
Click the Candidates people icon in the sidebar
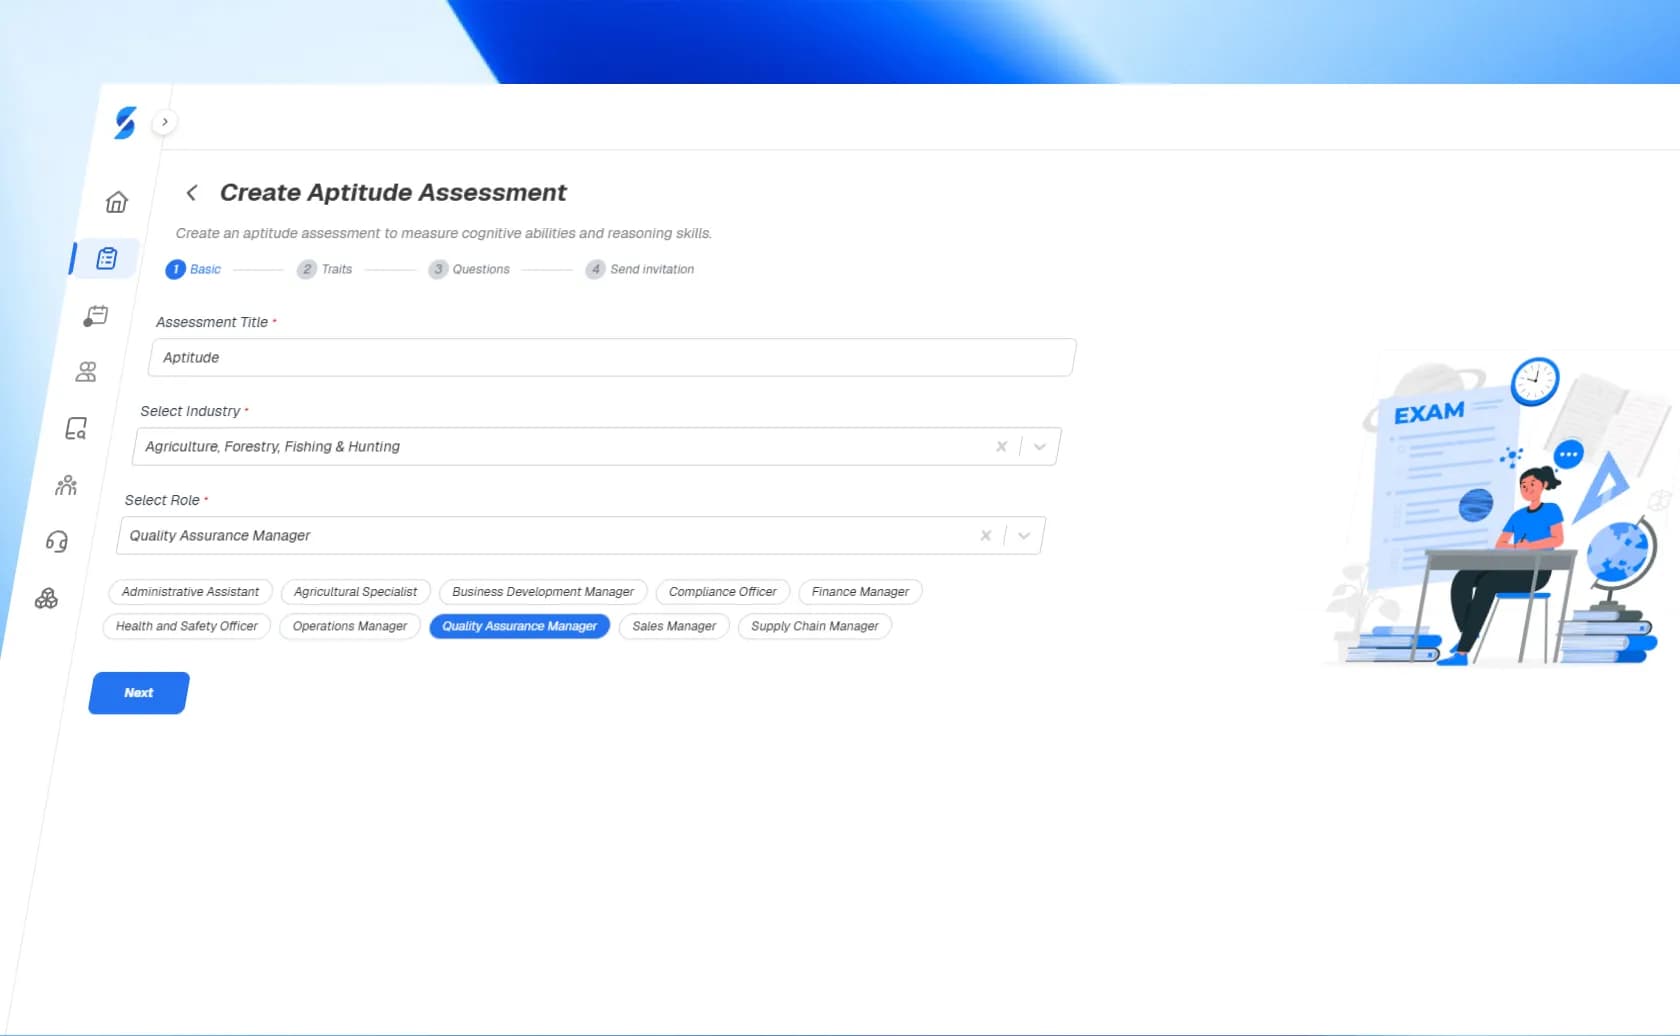[87, 372]
